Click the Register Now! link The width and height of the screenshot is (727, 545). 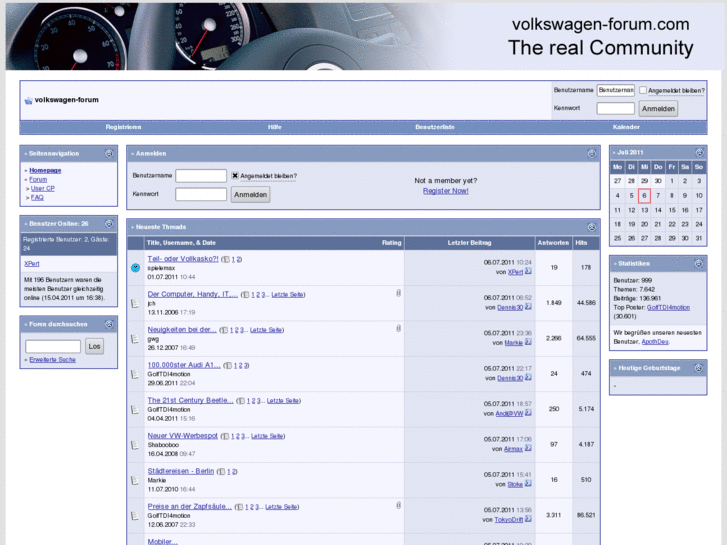(x=445, y=190)
